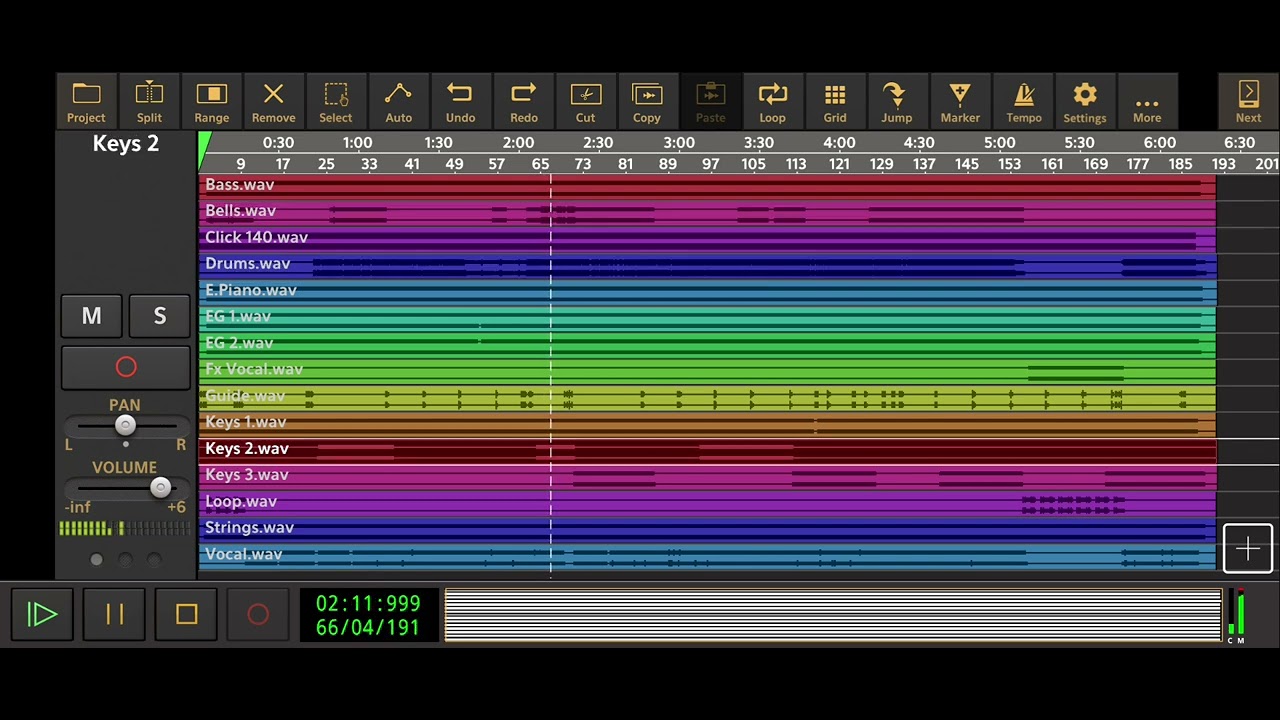Image resolution: width=1280 pixels, height=720 pixels.
Task: Click the green start marker on ruler
Action: tap(205, 151)
